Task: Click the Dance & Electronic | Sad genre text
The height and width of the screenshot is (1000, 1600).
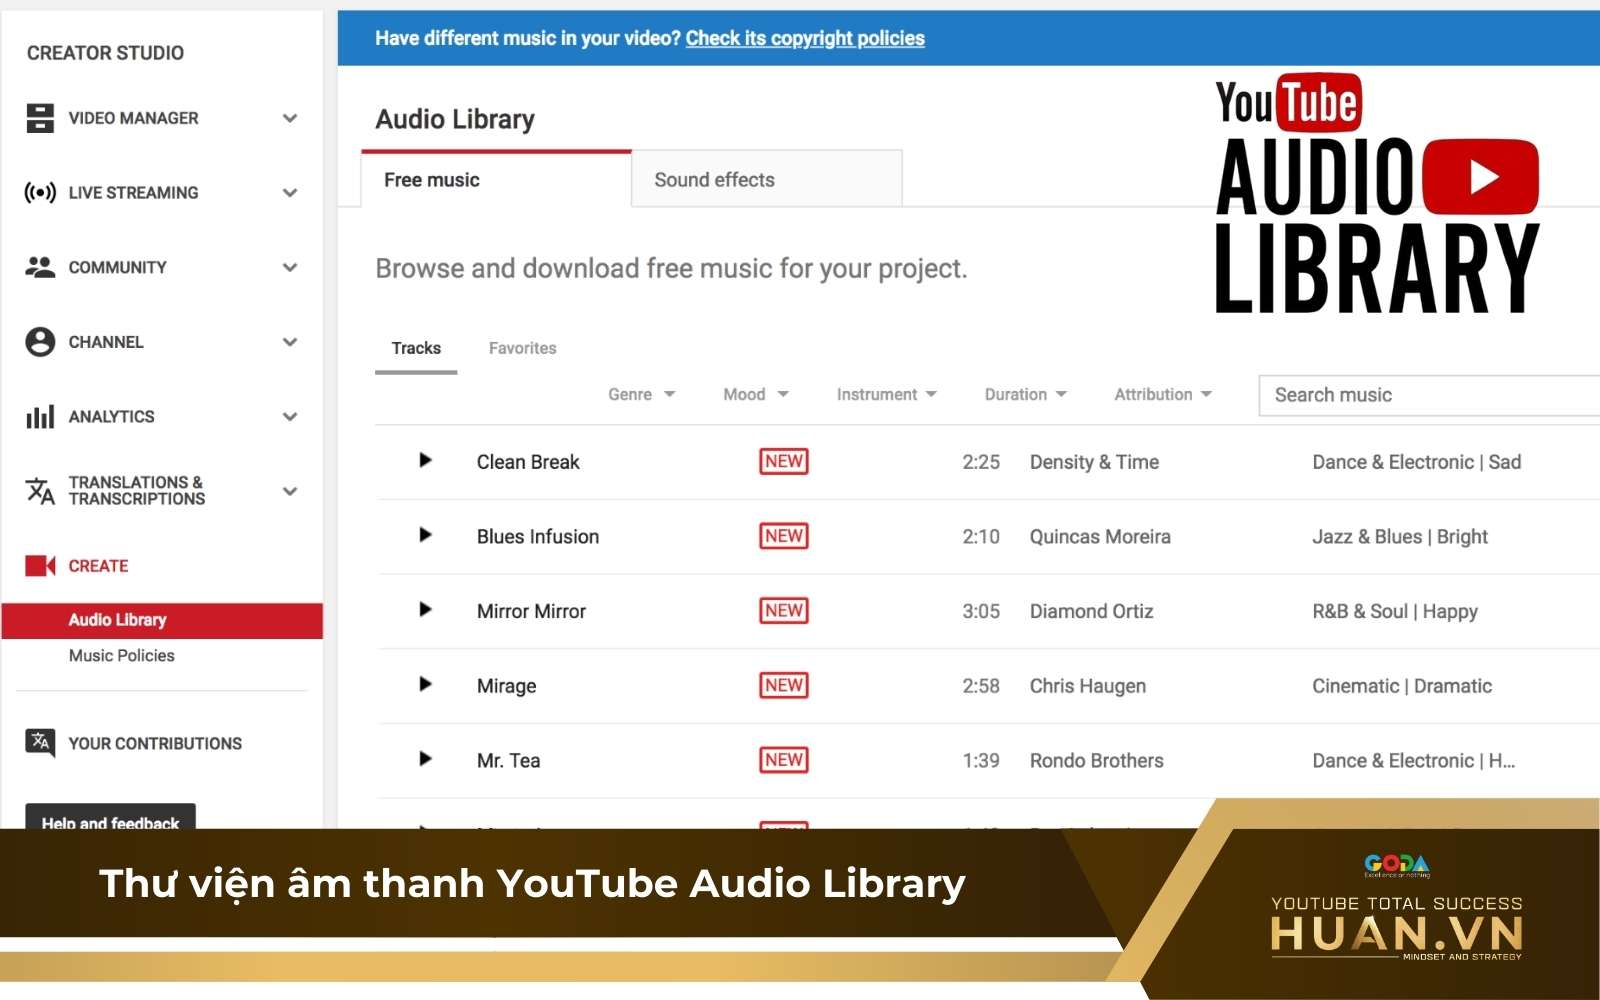Action: (1417, 462)
